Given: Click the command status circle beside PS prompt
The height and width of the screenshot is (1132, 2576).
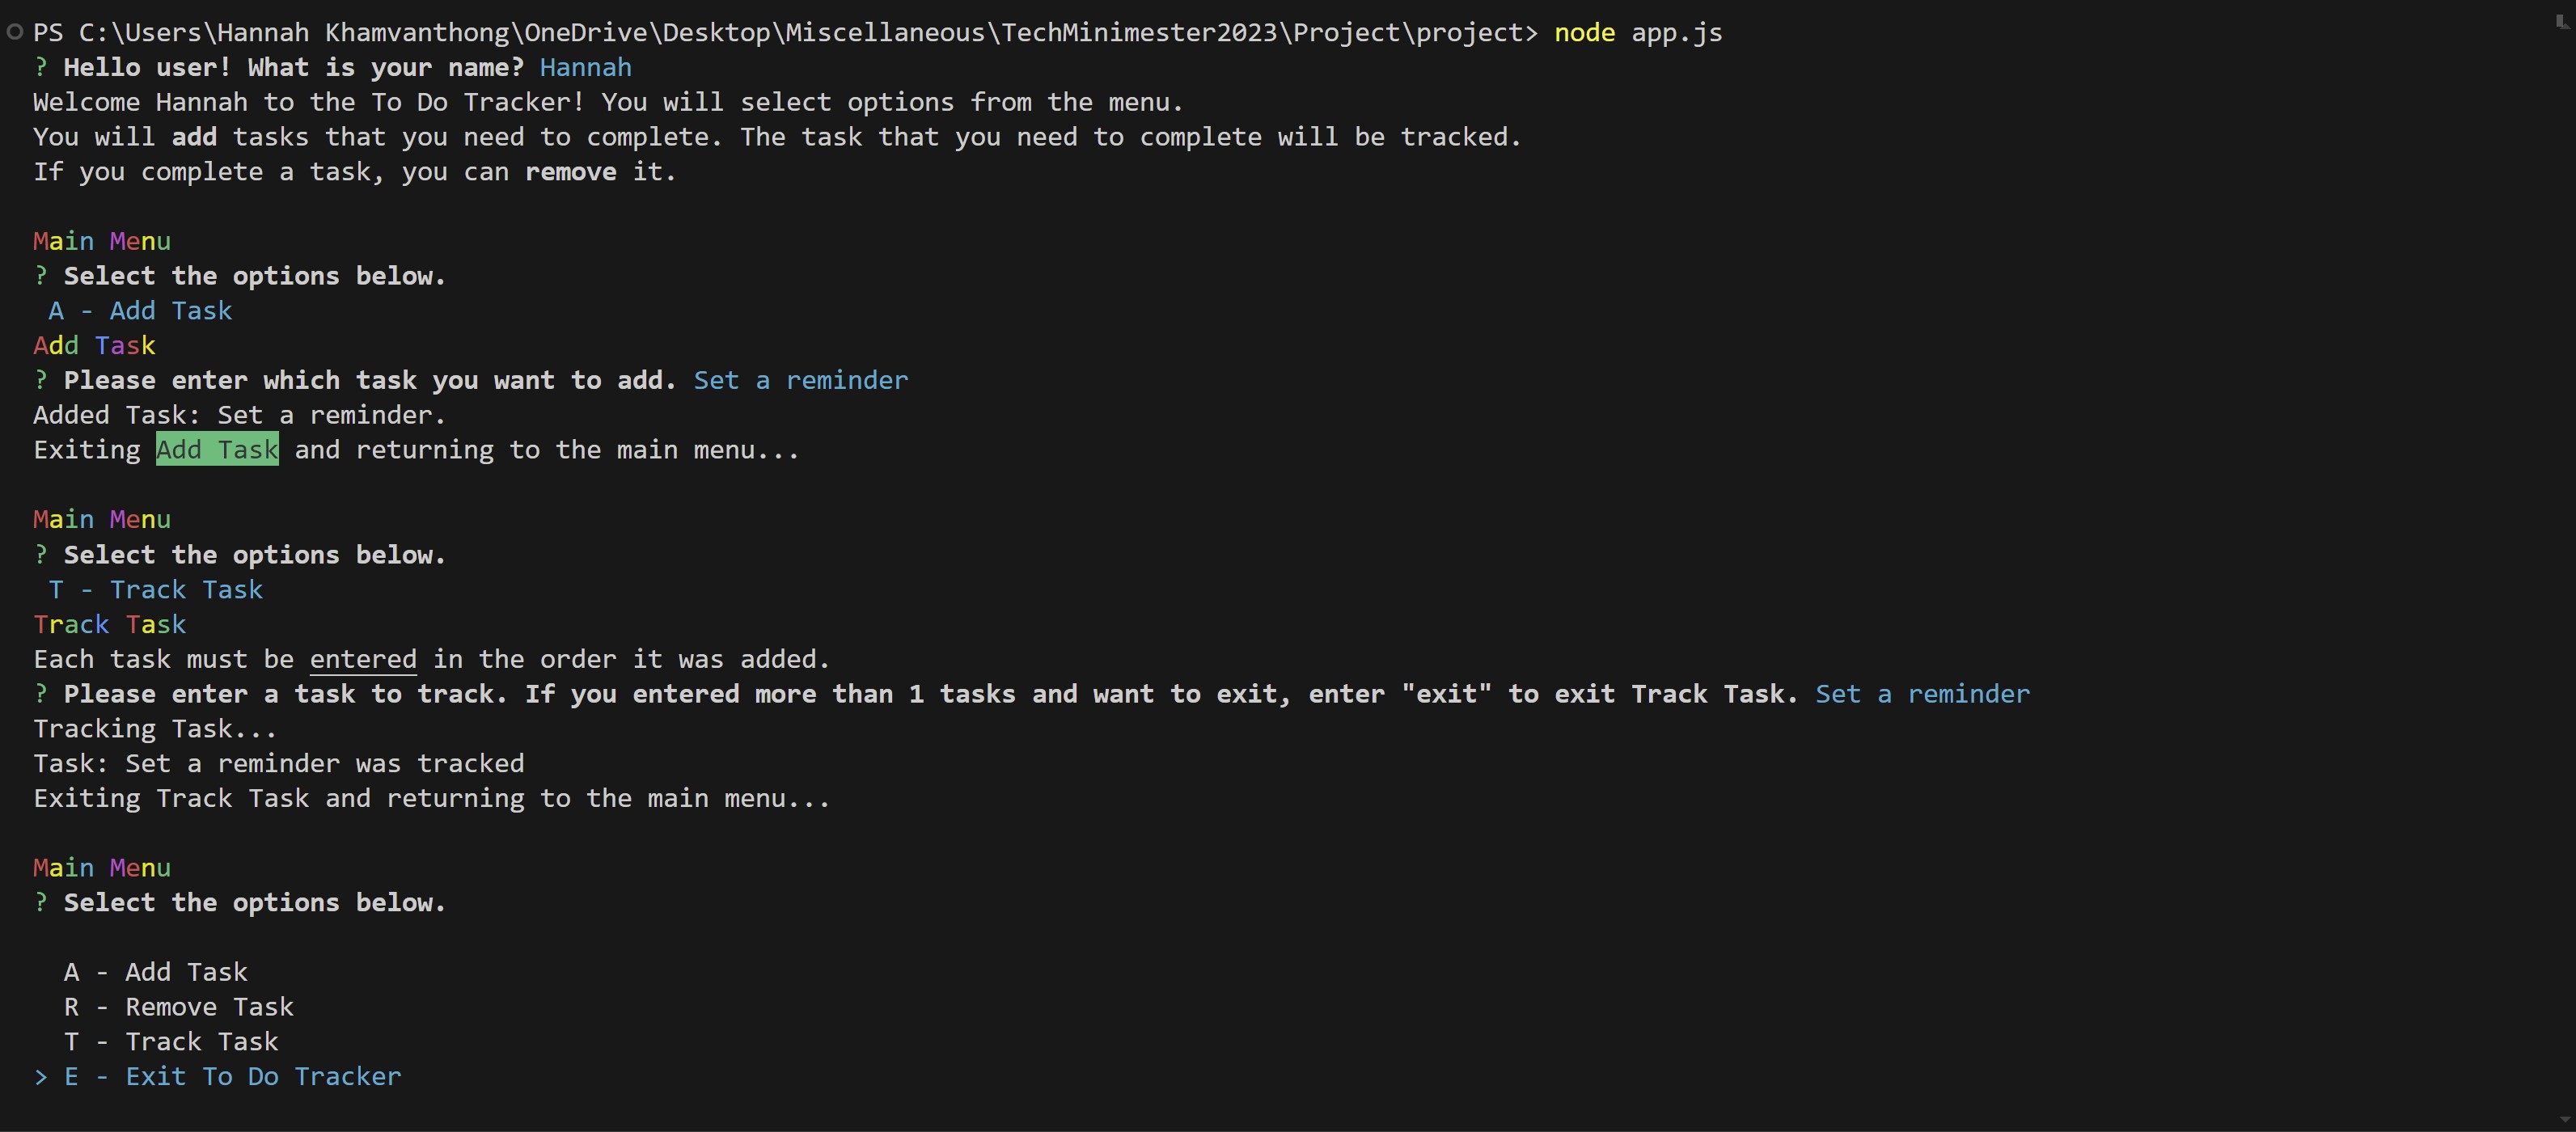Looking at the screenshot, I should (14, 32).
